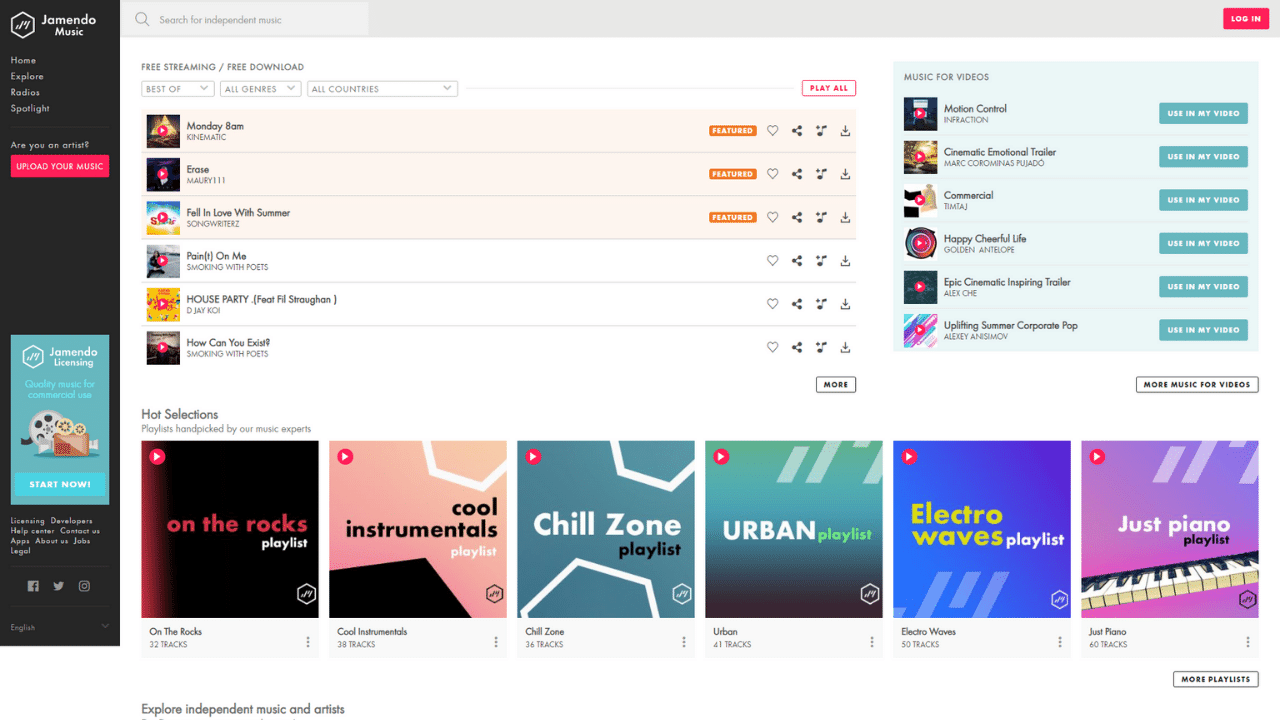1280x720 pixels.
Task: Play the Chill Zone playlist
Action: (x=533, y=457)
